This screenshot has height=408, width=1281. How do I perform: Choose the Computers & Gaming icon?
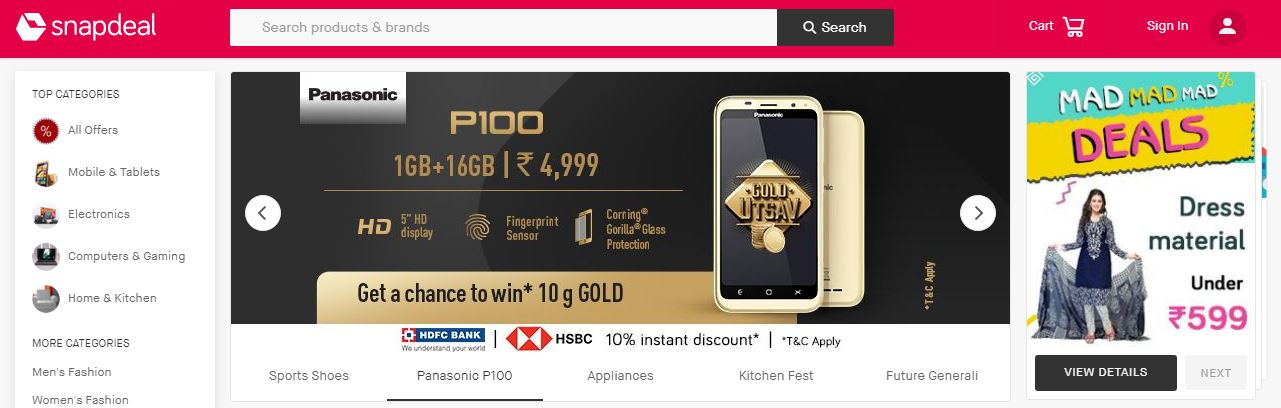point(45,256)
